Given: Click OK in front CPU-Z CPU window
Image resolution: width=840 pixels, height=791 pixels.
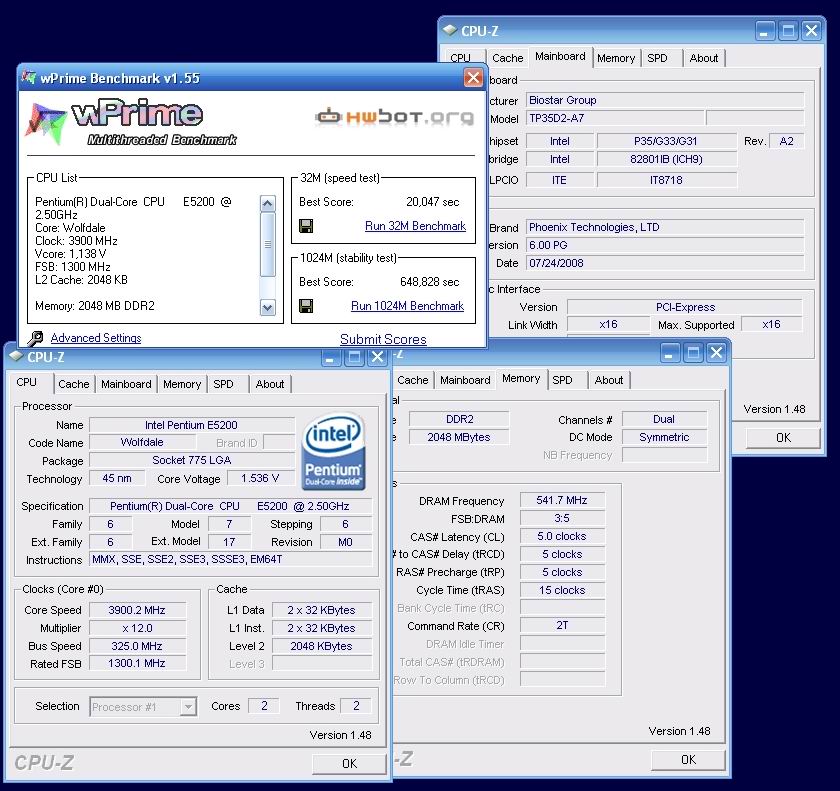Looking at the screenshot, I should (x=349, y=763).
